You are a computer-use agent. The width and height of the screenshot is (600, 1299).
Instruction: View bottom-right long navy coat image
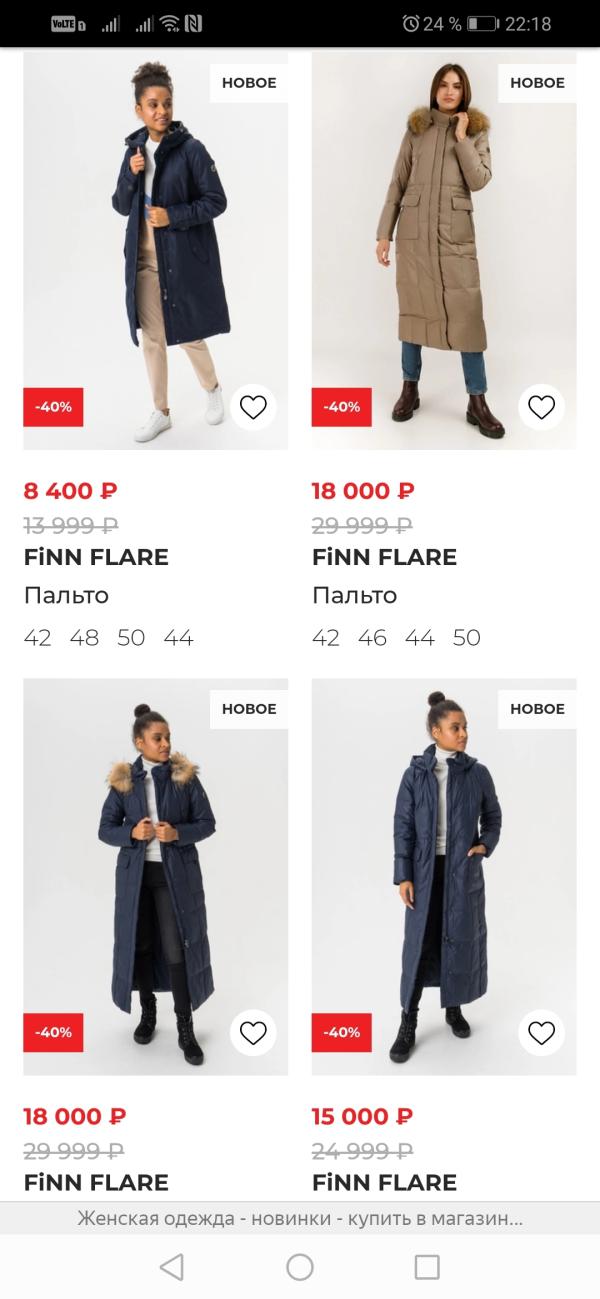pyautogui.click(x=443, y=876)
